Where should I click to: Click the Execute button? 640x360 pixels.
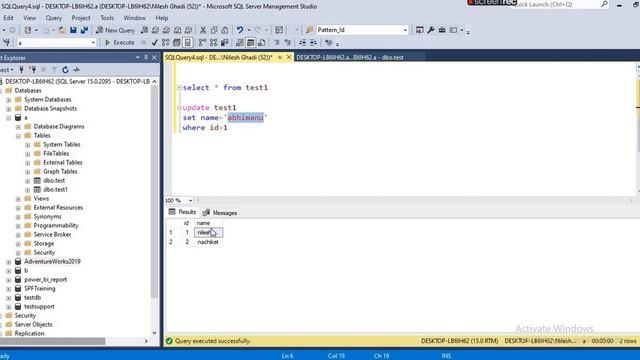point(120,42)
